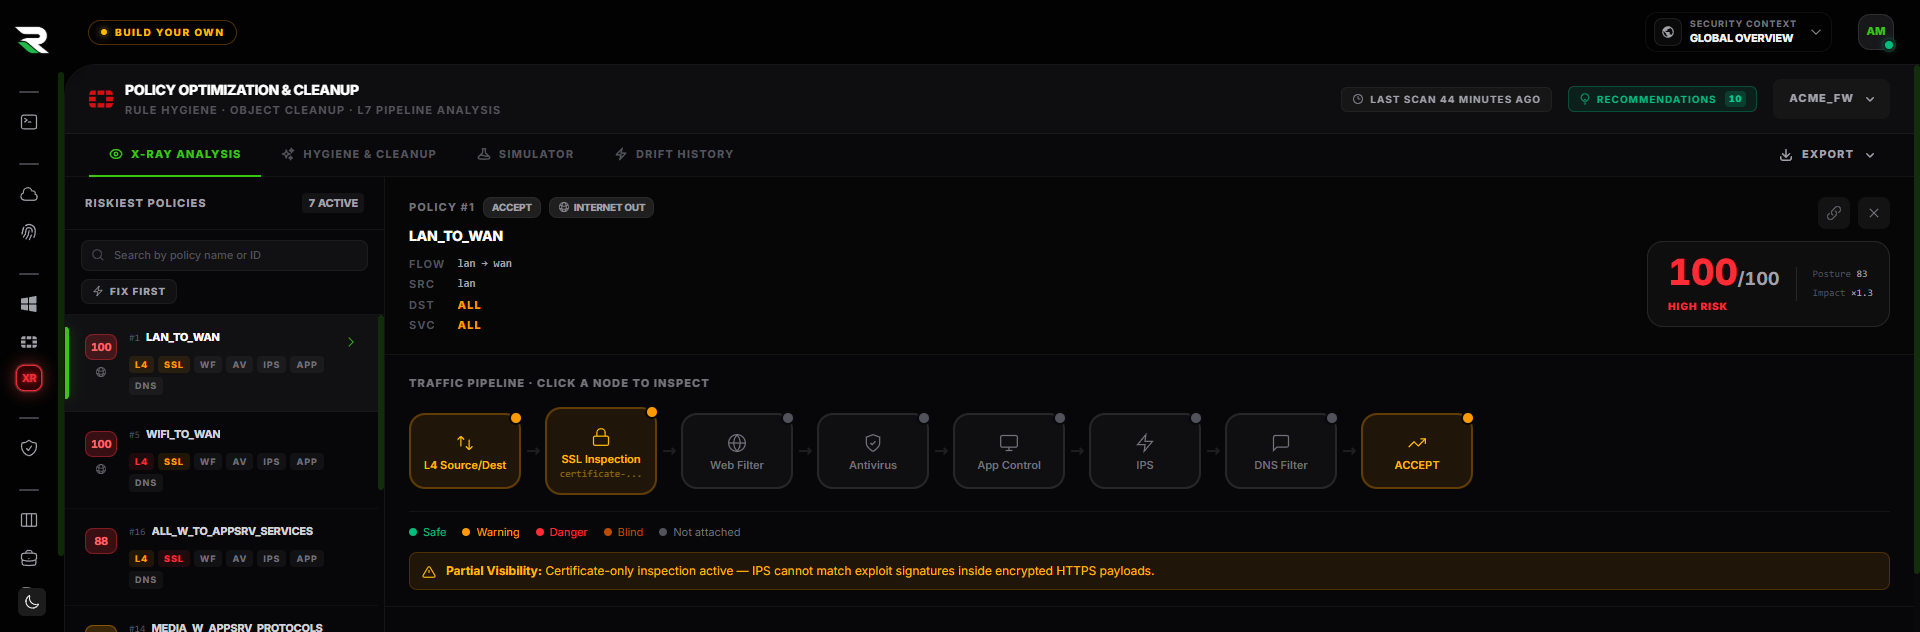The height and width of the screenshot is (632, 1920).
Task: Switch to the X-Ray Analysis tab
Action: 175,154
